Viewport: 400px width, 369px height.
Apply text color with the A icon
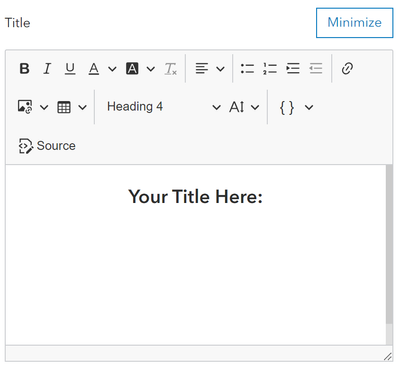(x=94, y=69)
